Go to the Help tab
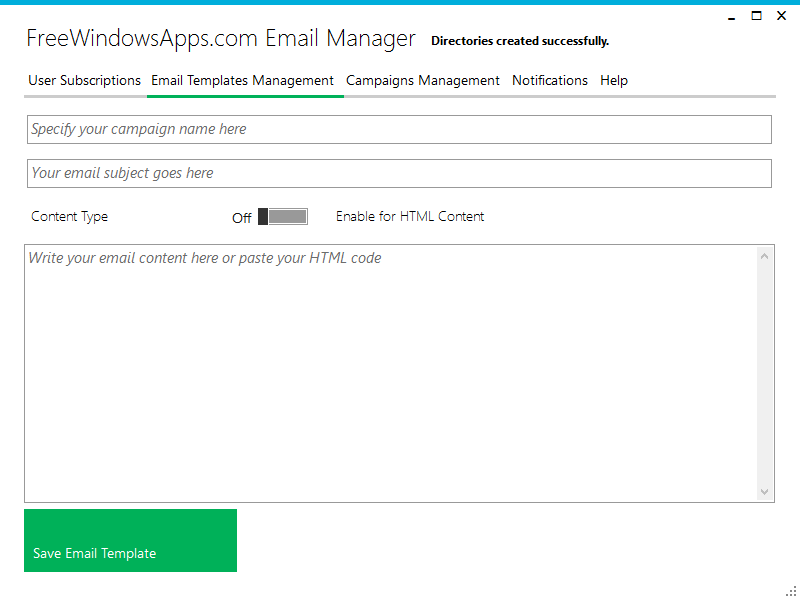Viewport: 800px width, 600px height. pyautogui.click(x=614, y=81)
